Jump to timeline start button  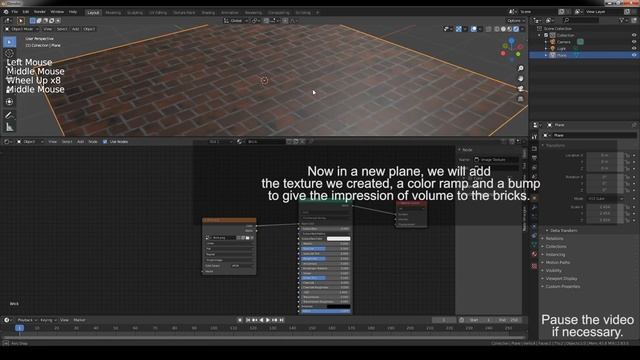click(248, 320)
